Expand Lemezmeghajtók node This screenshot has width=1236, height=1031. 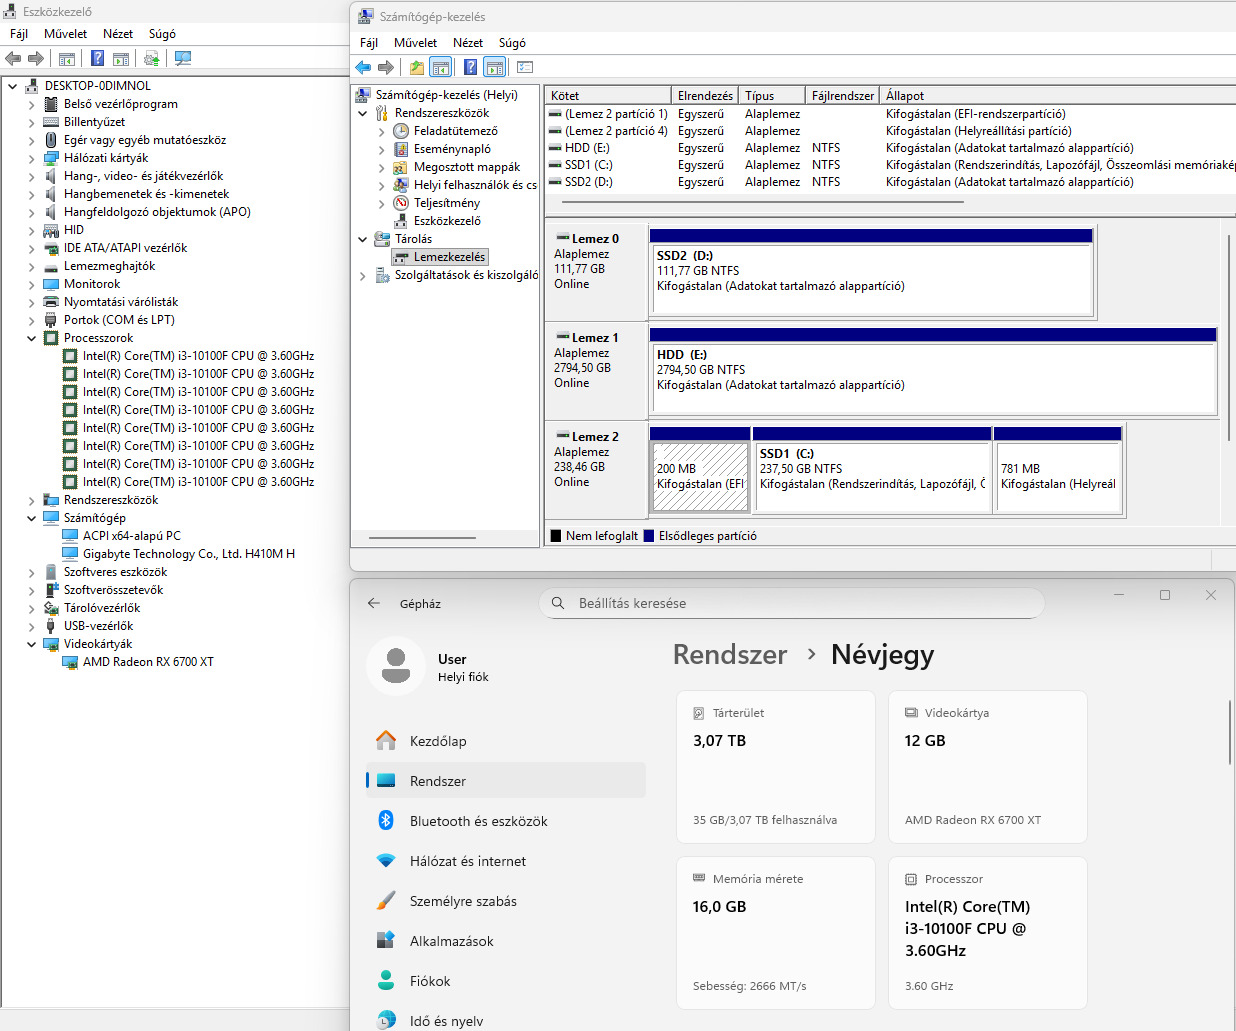[31, 266]
